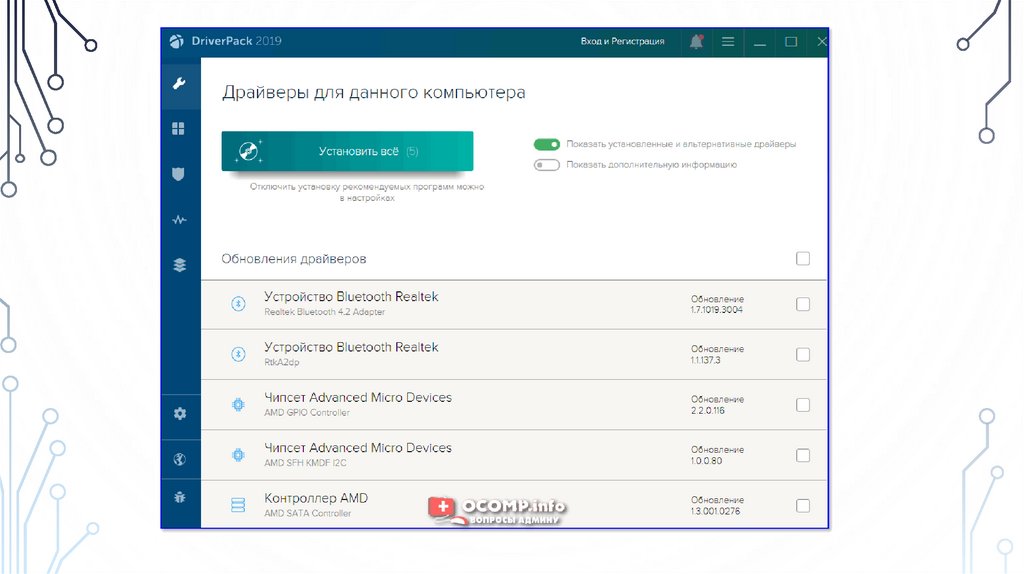Check the AMD GPIO Controller checkbox
Image resolution: width=1024 pixels, height=574 pixels.
(x=803, y=405)
